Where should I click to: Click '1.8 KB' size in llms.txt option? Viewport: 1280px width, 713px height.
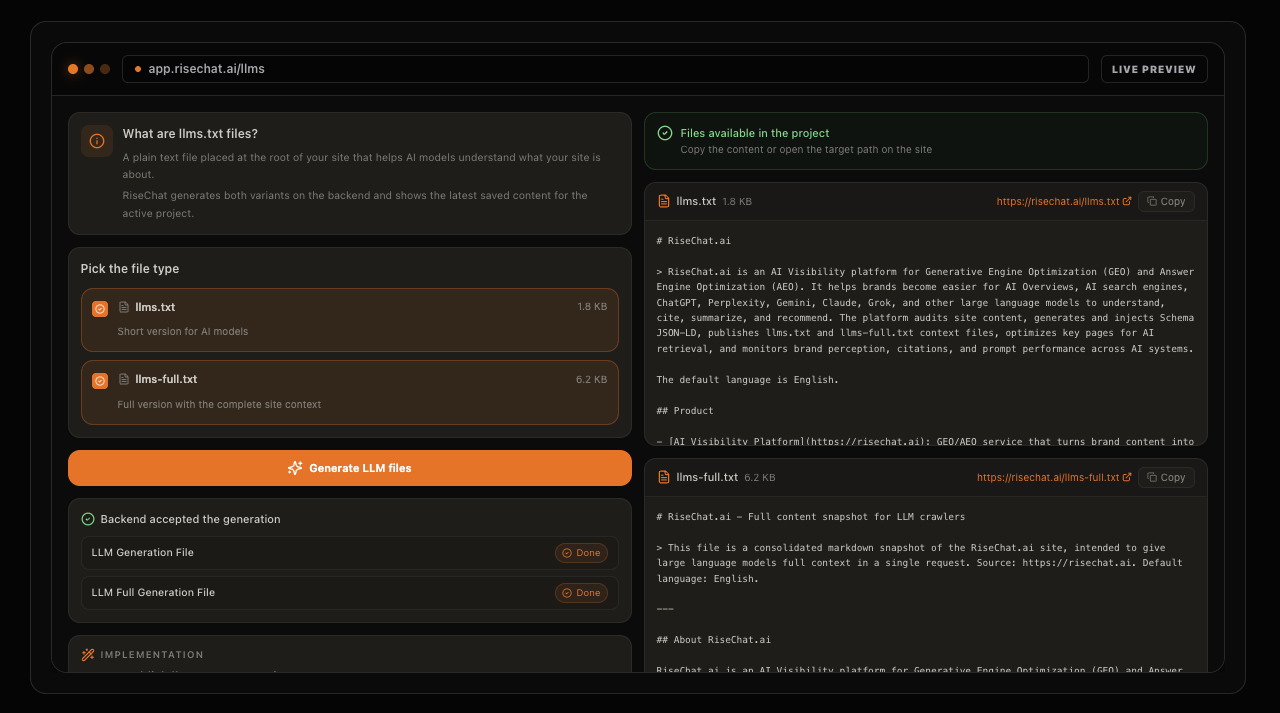592,307
